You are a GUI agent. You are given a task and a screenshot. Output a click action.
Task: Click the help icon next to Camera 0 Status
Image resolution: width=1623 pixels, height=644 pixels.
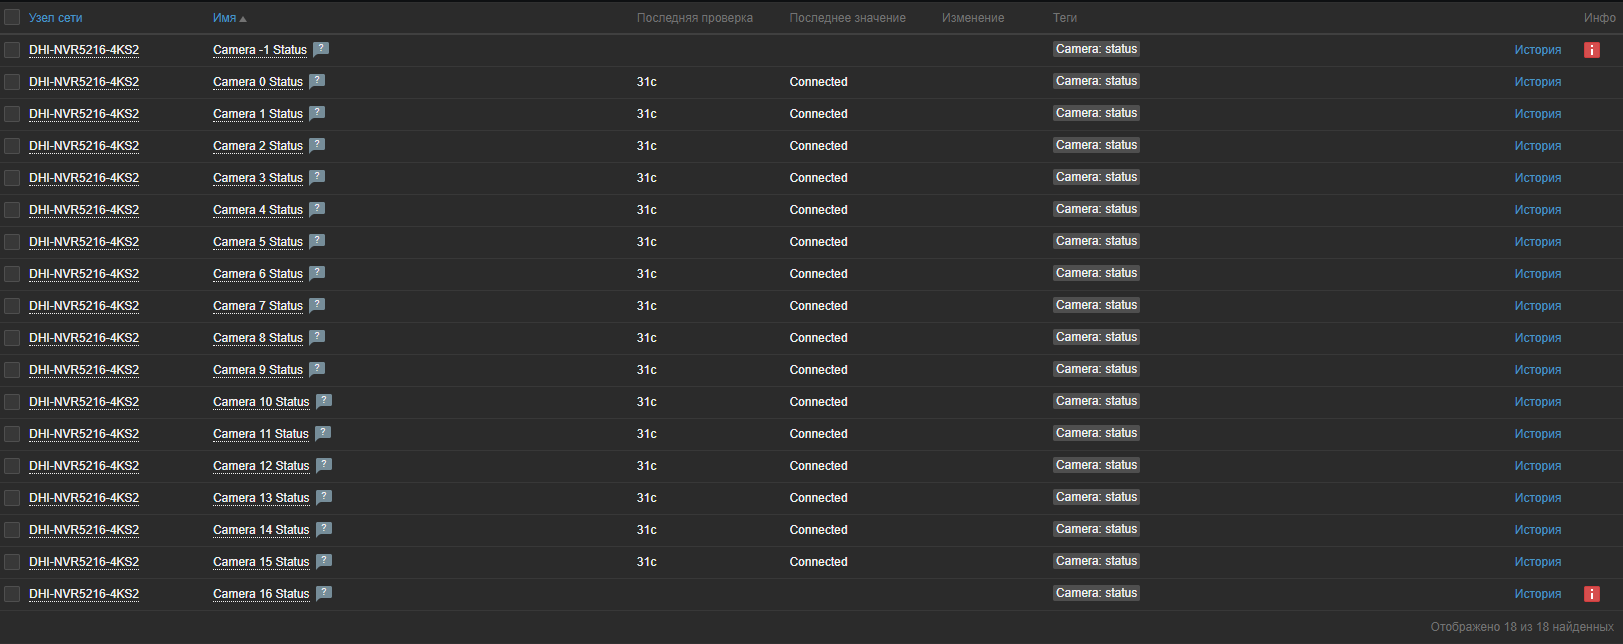317,81
